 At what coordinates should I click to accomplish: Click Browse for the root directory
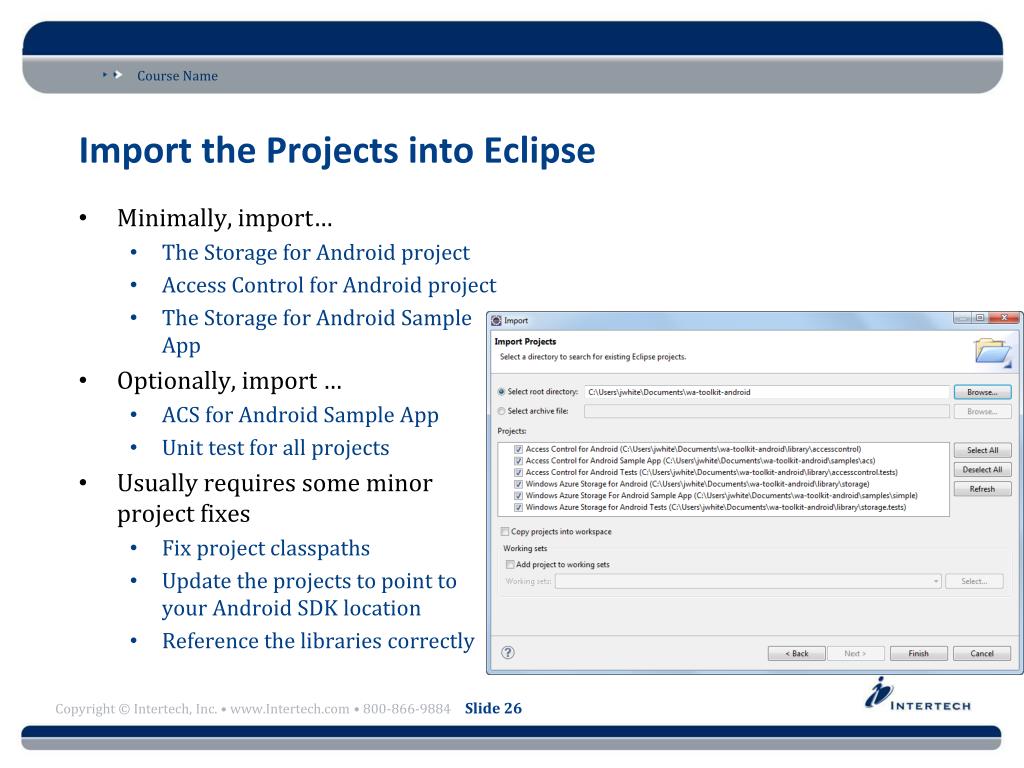(x=982, y=392)
